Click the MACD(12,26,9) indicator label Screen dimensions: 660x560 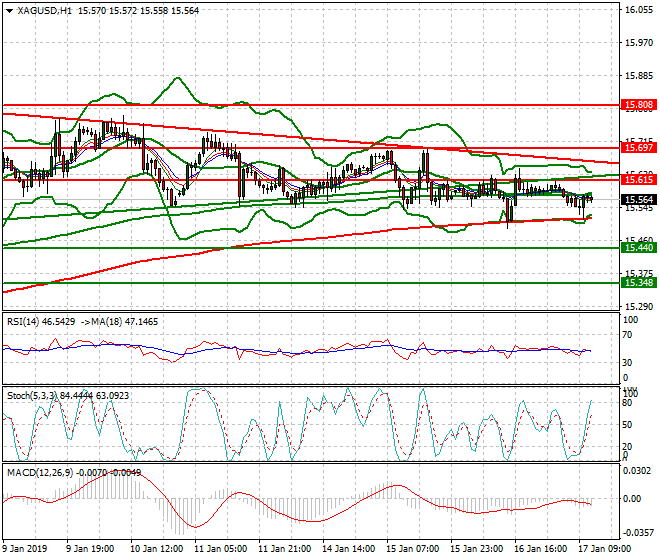(74, 472)
